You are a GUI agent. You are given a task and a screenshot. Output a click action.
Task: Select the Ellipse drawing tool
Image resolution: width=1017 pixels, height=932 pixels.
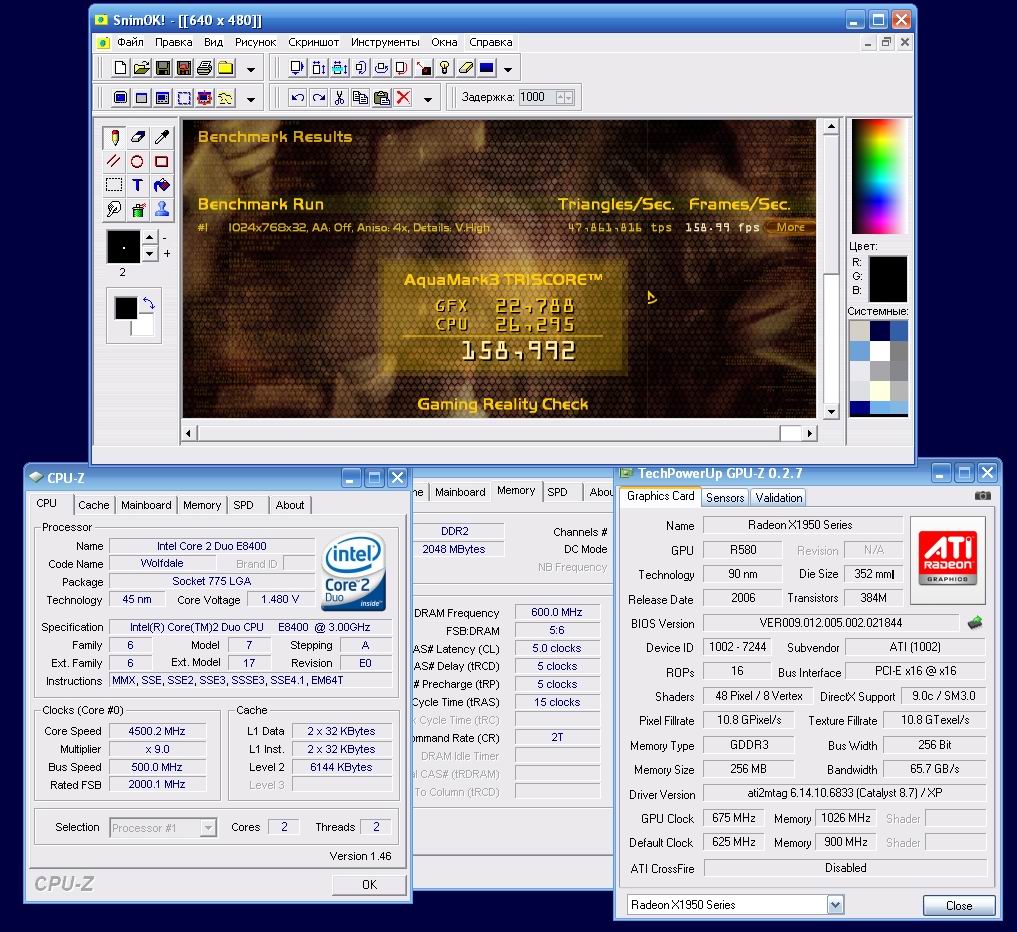coord(138,161)
